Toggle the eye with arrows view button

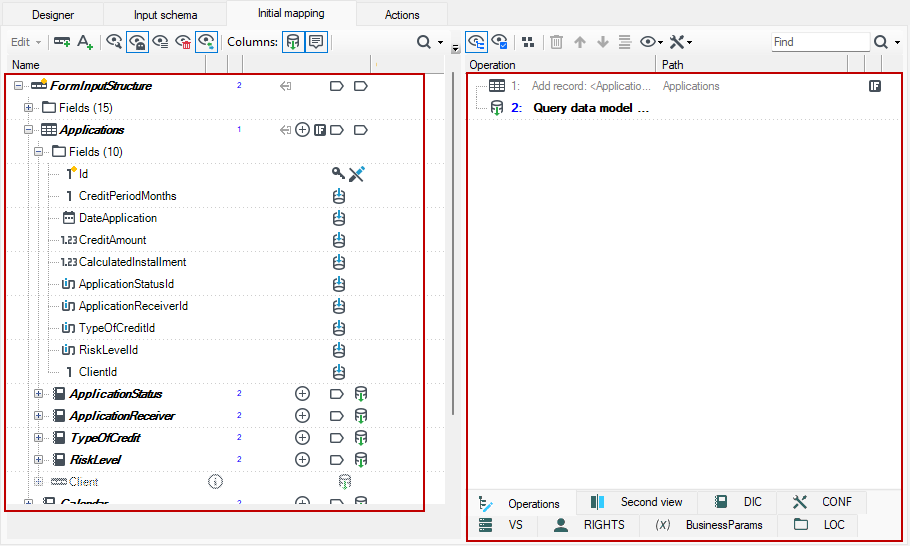[206, 42]
